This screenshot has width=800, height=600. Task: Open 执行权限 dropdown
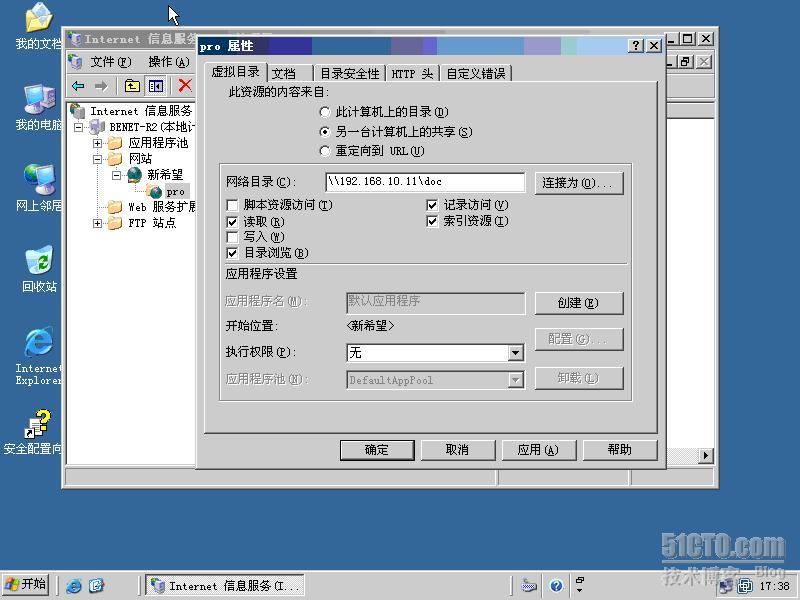click(515, 353)
